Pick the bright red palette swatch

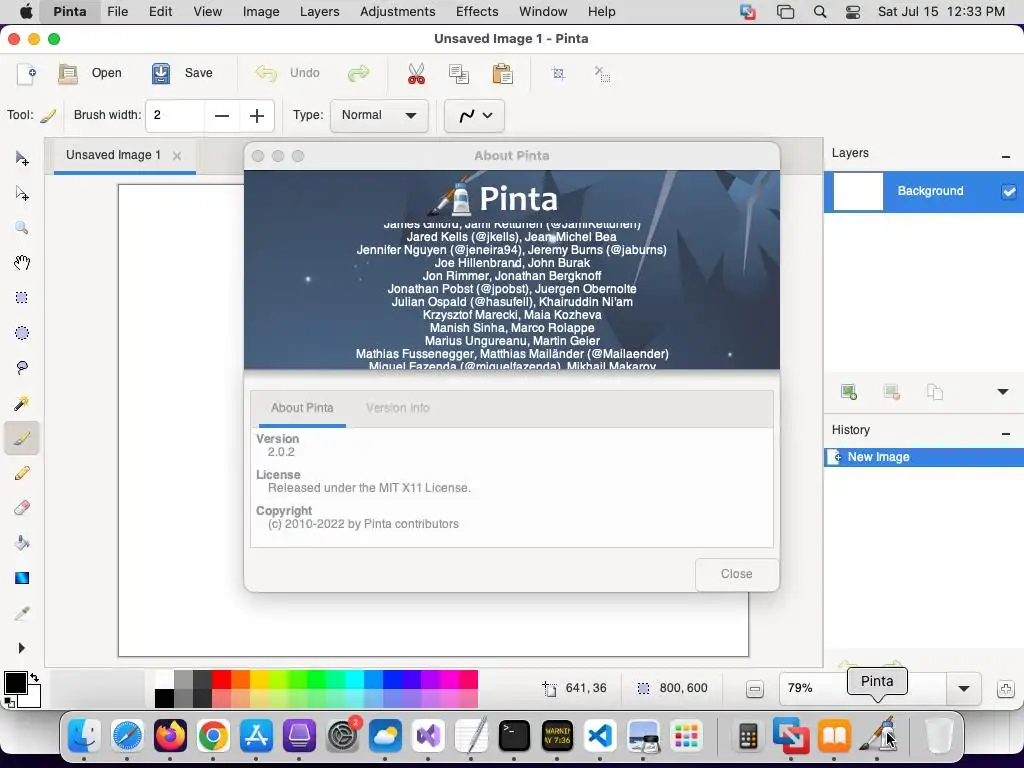(221, 679)
